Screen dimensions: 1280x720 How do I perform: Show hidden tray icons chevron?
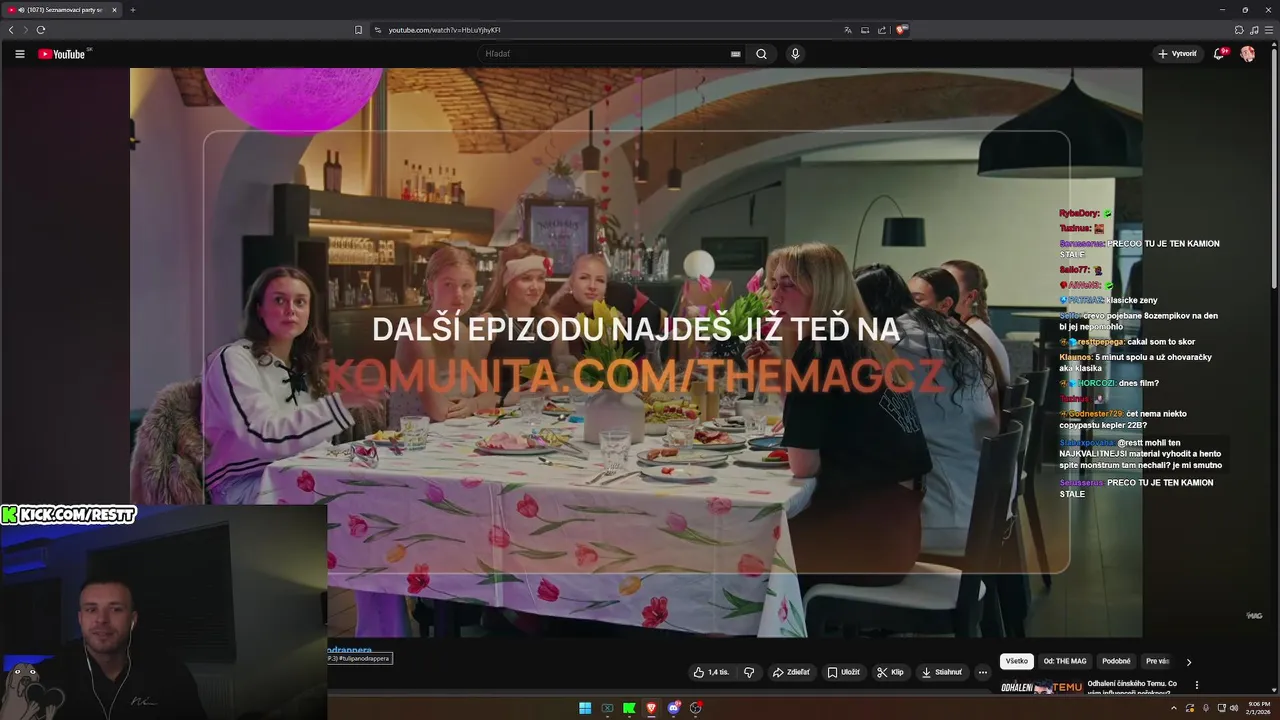(1174, 708)
